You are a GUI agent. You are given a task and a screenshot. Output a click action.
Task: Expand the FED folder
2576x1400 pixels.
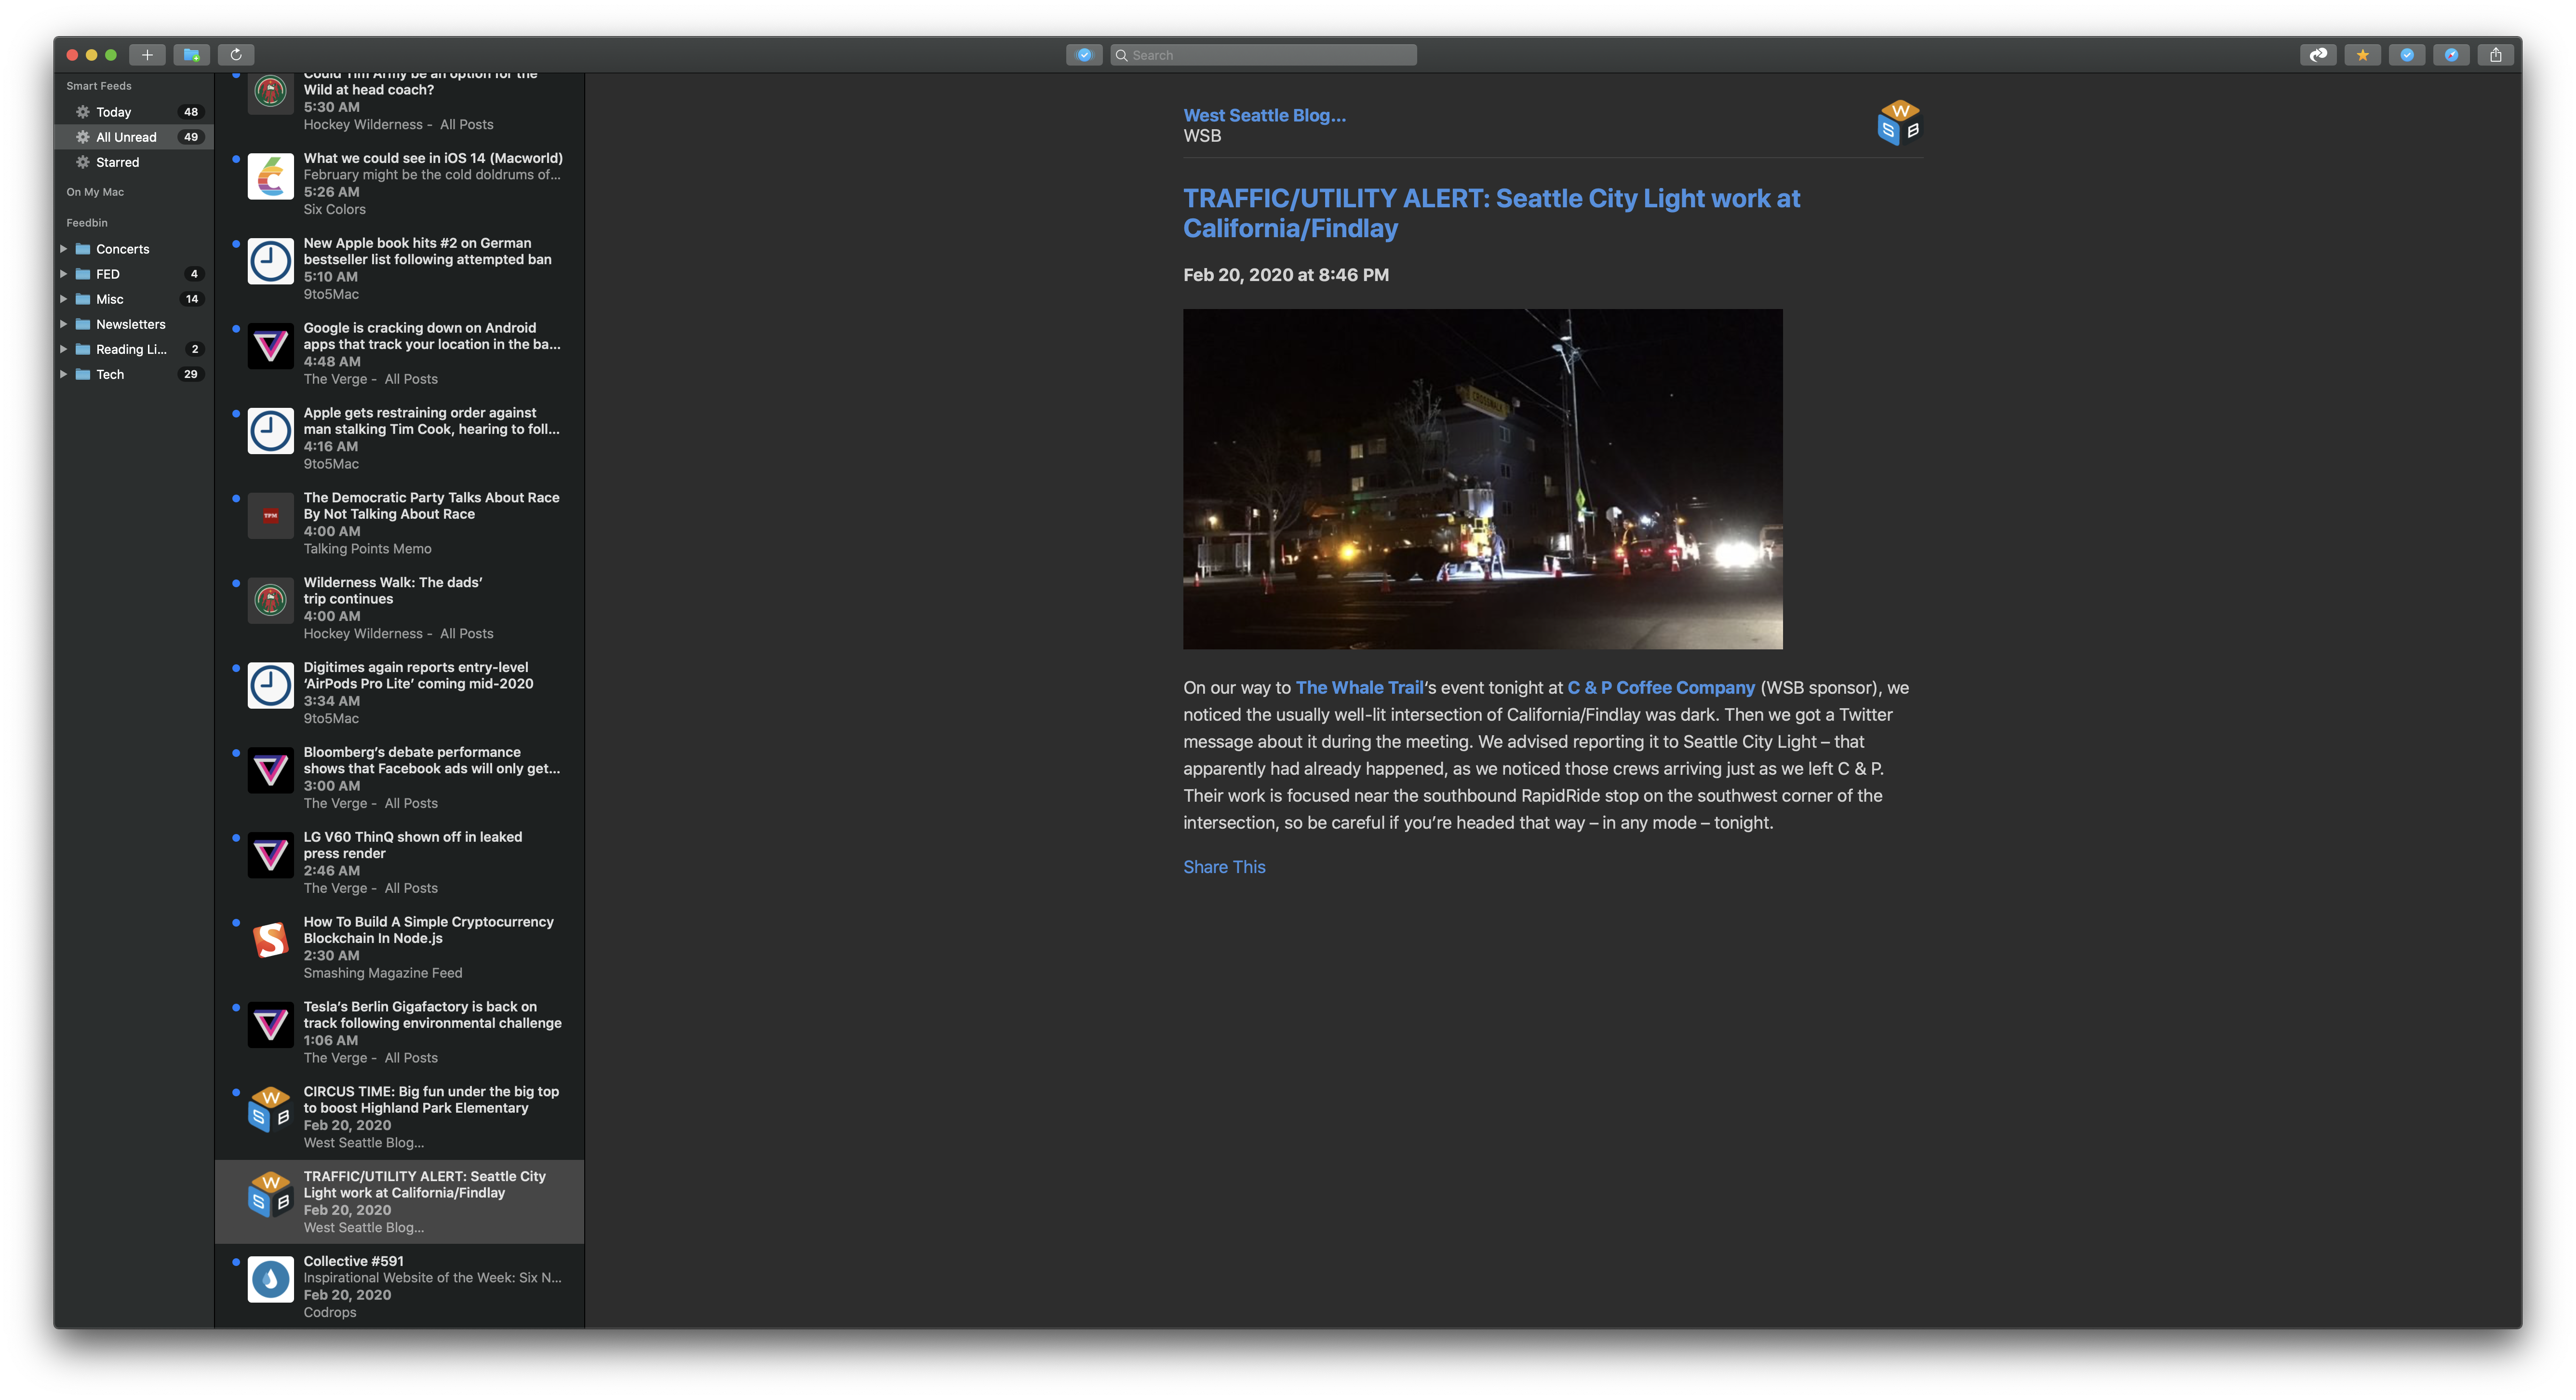tap(63, 274)
